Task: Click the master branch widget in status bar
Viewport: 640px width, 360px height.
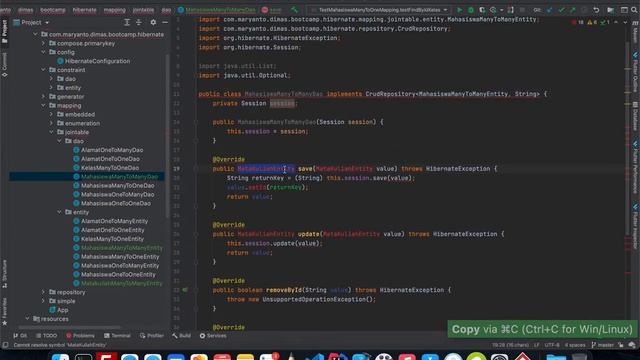Action: (603, 345)
